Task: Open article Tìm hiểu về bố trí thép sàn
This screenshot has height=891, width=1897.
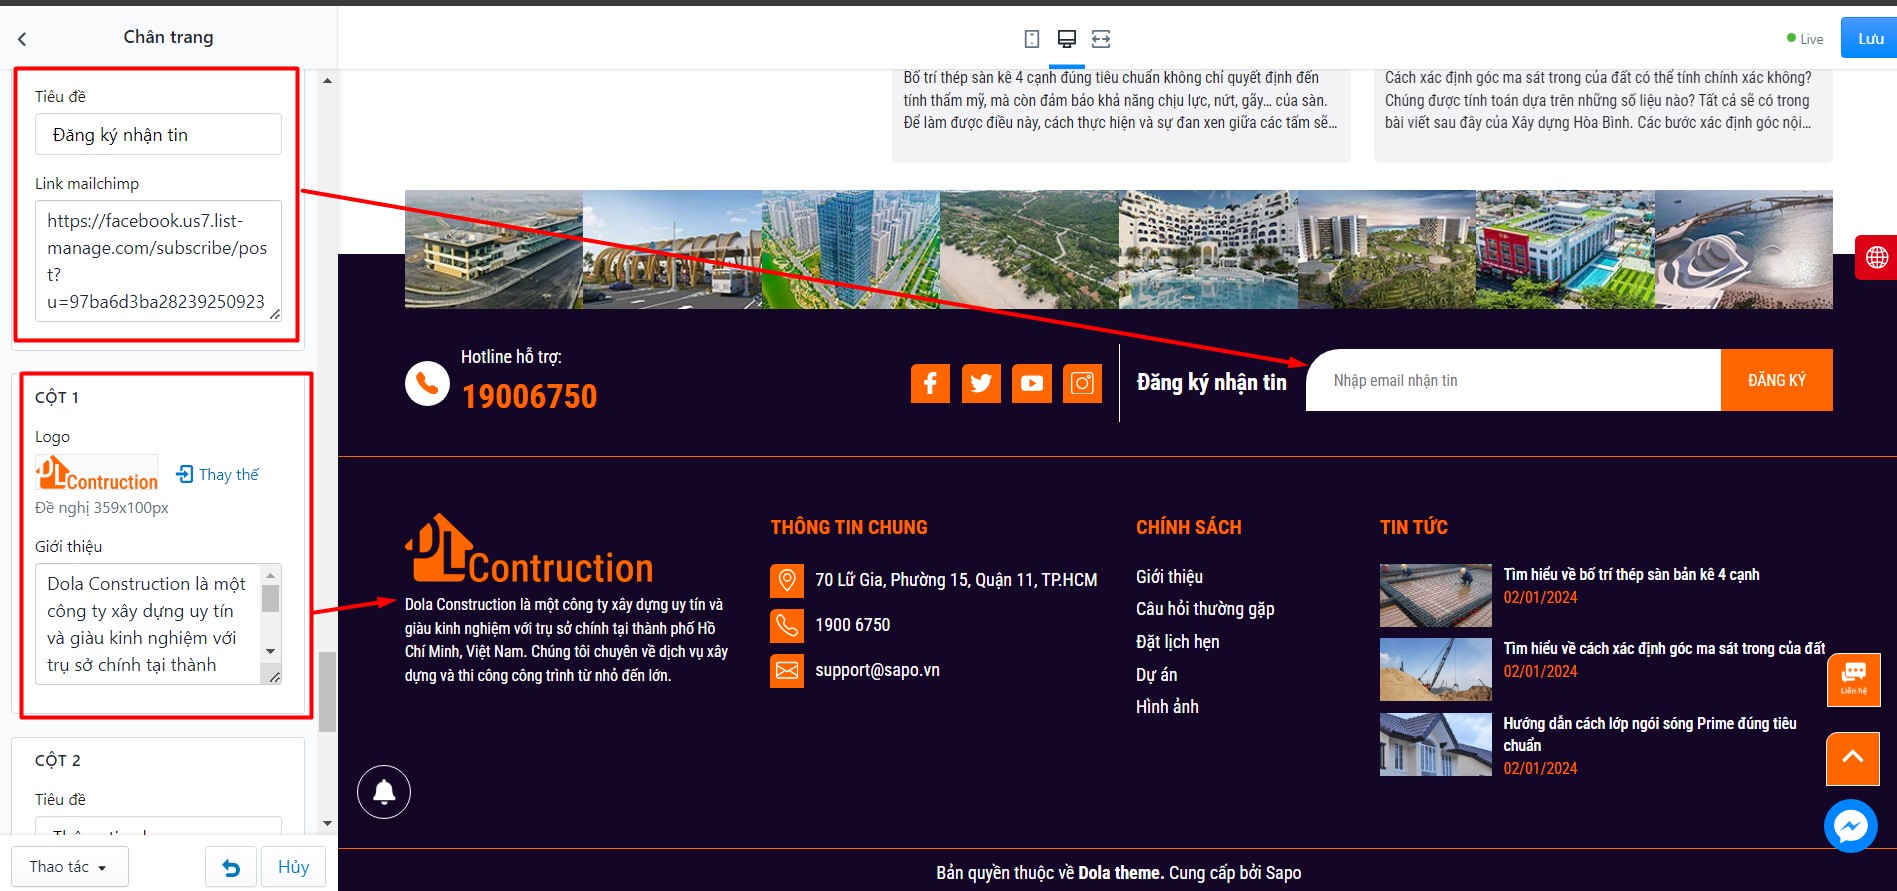Action: pyautogui.click(x=1631, y=575)
